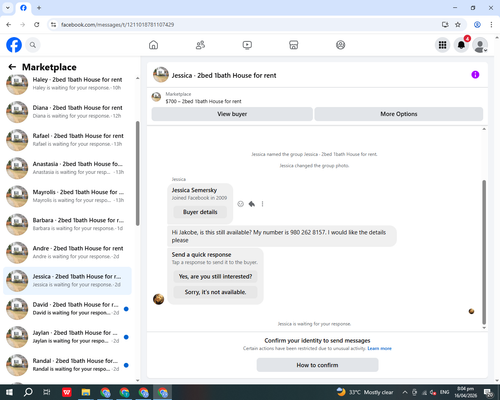The image size is (500, 400).
Task: Click the site information icon in address bar
Action: point(53,25)
